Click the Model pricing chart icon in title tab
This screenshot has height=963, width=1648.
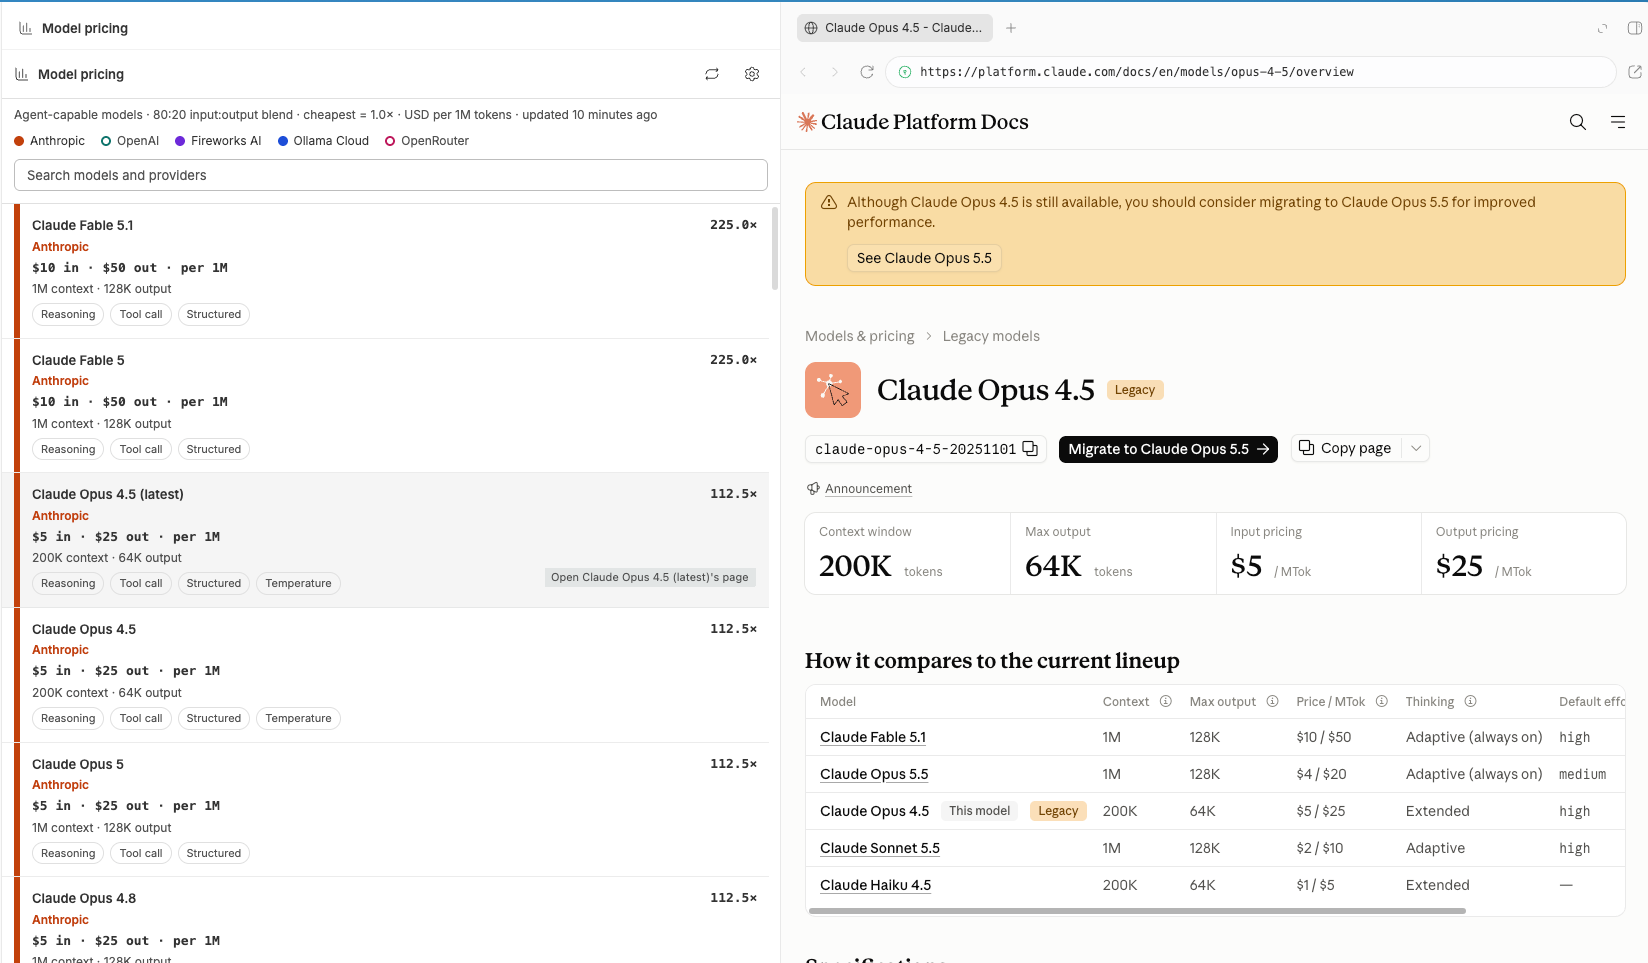click(x=25, y=28)
